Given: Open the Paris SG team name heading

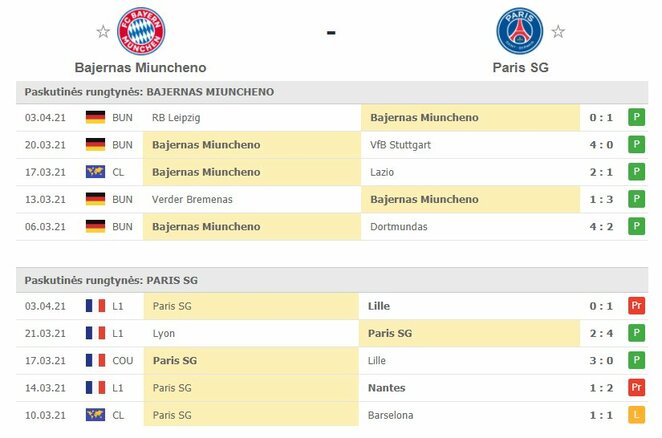Looking at the screenshot, I should coord(520,68).
